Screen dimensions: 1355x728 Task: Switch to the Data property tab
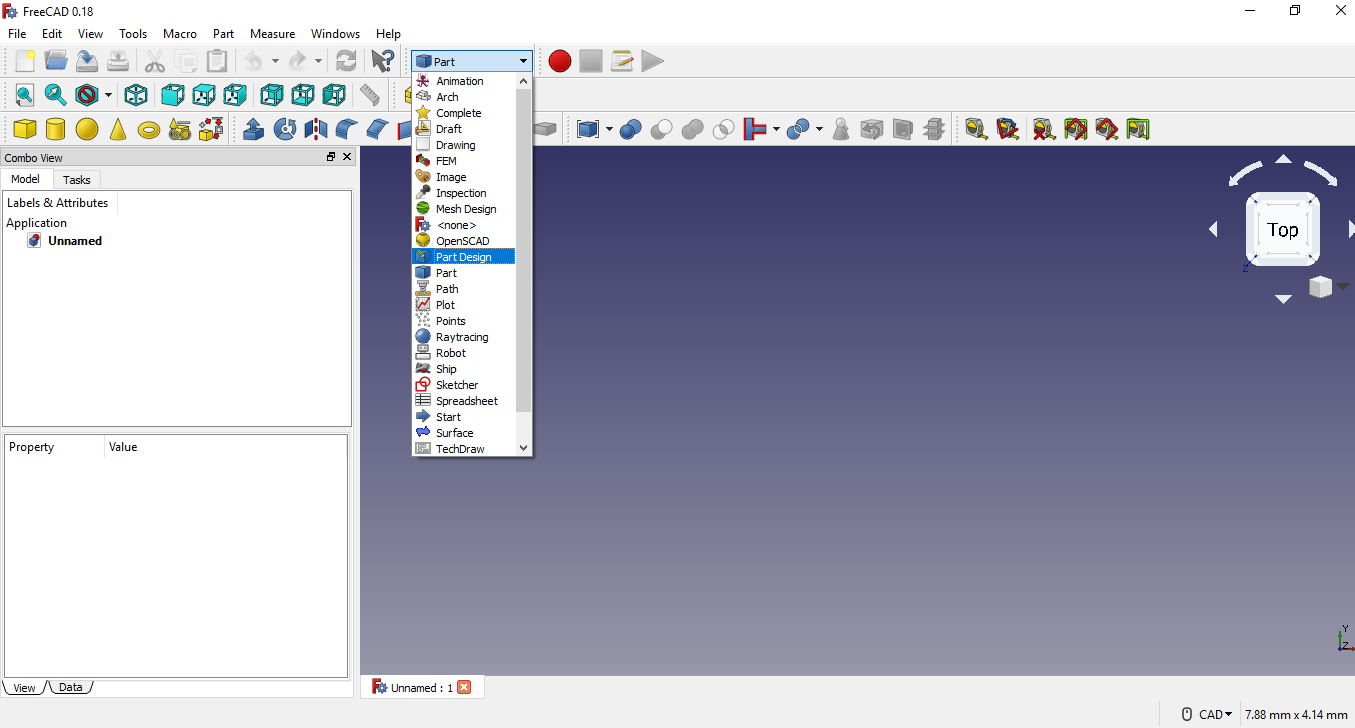pyautogui.click(x=70, y=687)
